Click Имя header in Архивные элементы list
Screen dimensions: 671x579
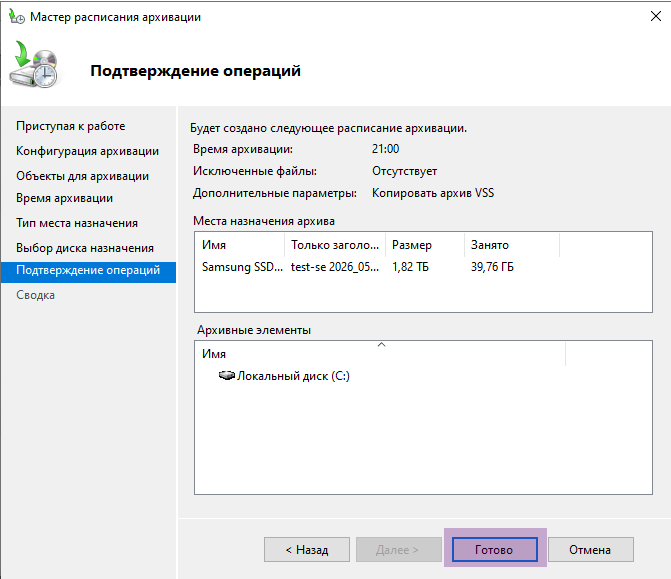point(380,354)
